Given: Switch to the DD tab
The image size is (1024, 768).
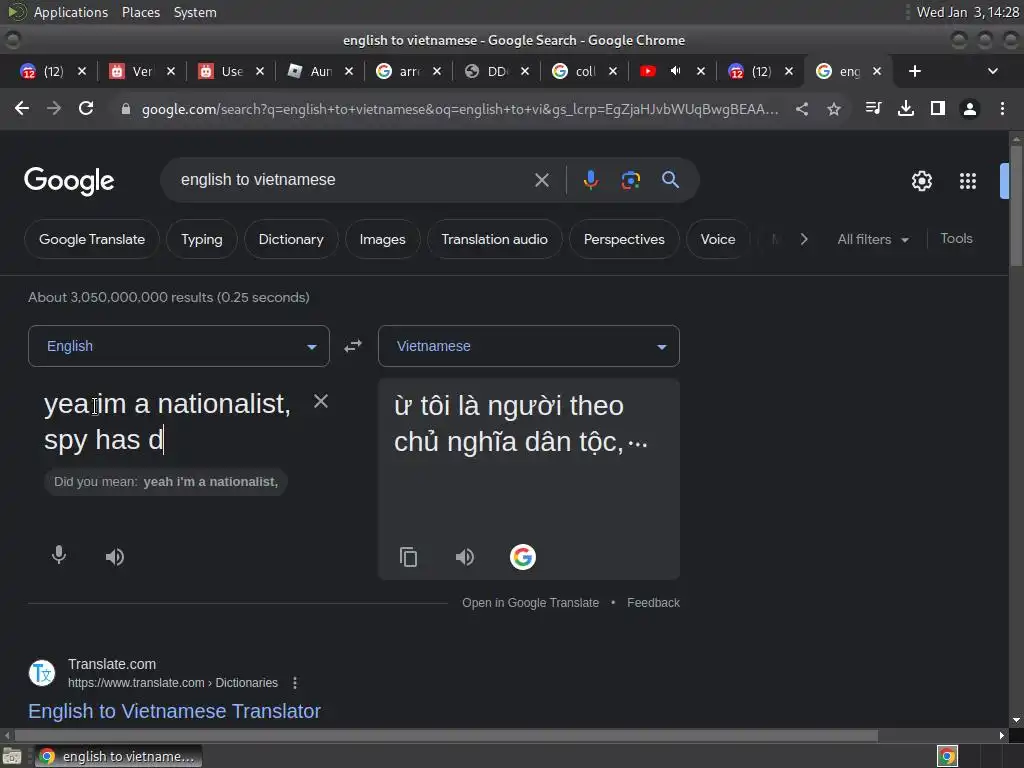Looking at the screenshot, I should click(498, 71).
